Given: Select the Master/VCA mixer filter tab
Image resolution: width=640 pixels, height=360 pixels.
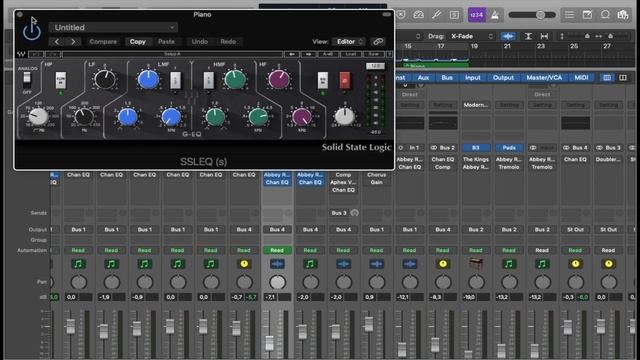Looking at the screenshot, I should [544, 78].
